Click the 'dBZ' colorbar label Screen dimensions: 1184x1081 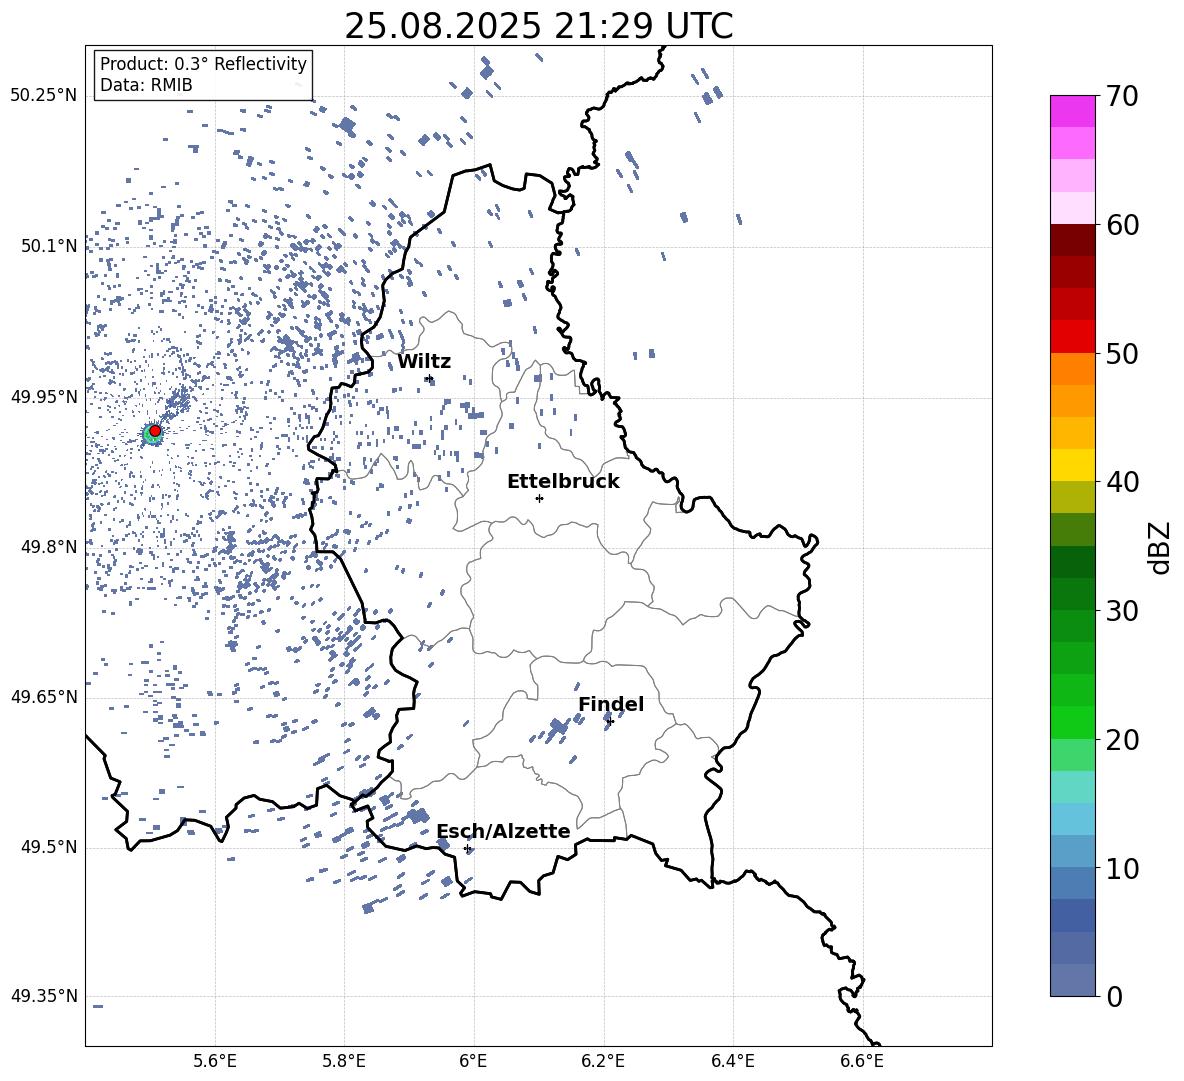click(1161, 547)
